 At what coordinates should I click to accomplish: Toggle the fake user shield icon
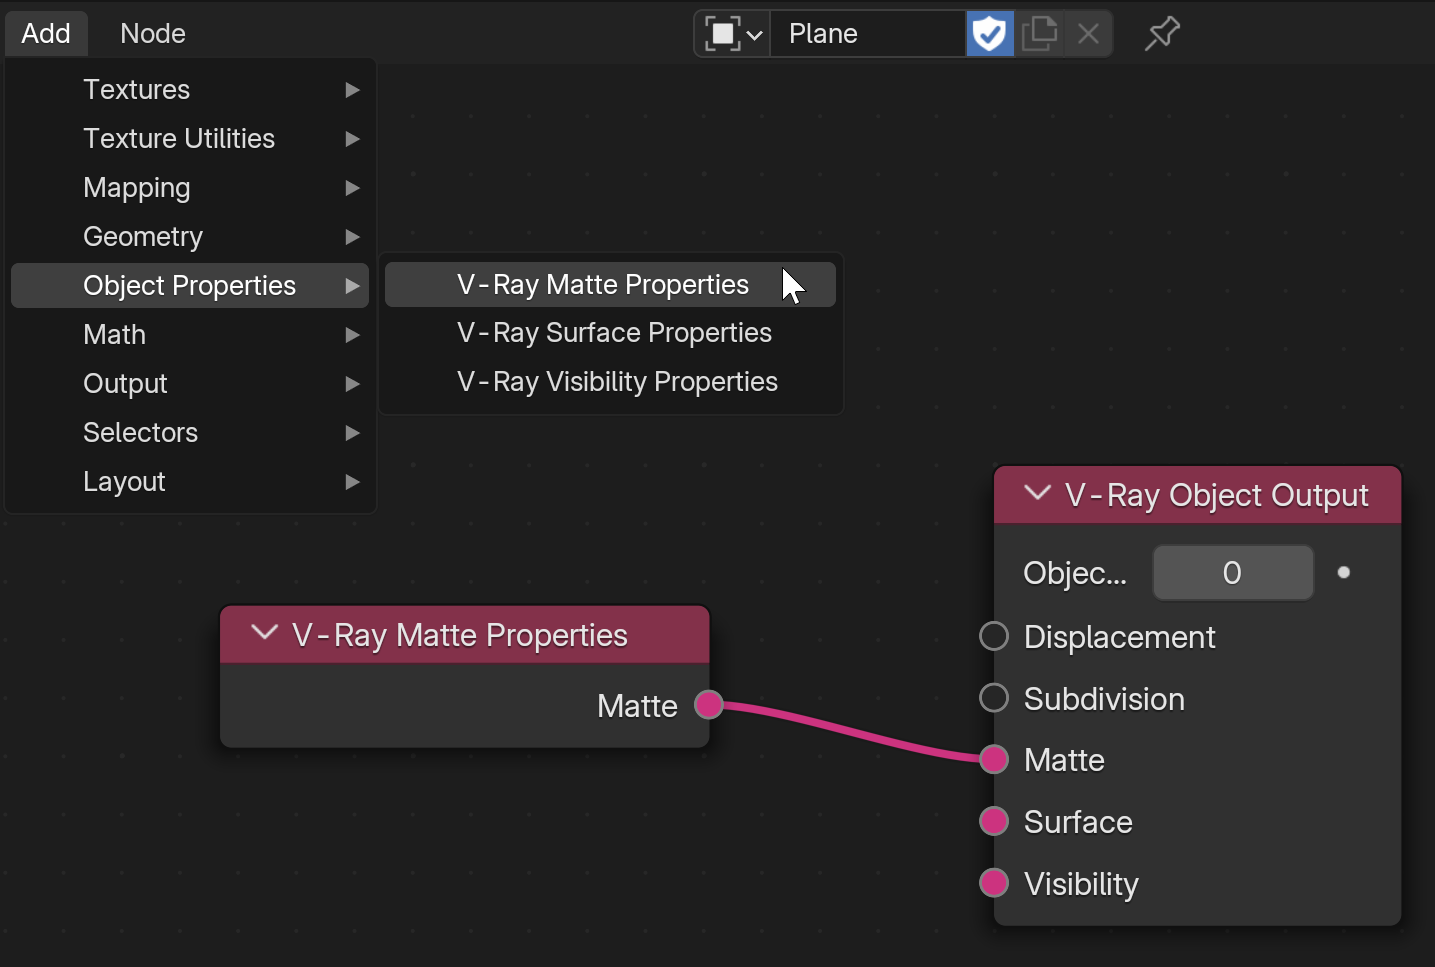[990, 34]
